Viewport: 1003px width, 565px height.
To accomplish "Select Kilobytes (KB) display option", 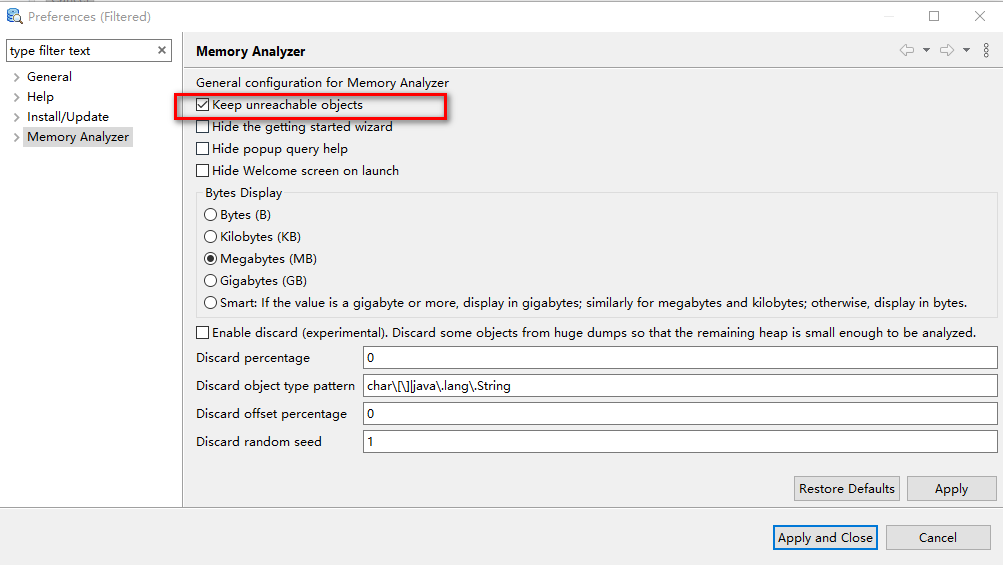I will point(210,236).
